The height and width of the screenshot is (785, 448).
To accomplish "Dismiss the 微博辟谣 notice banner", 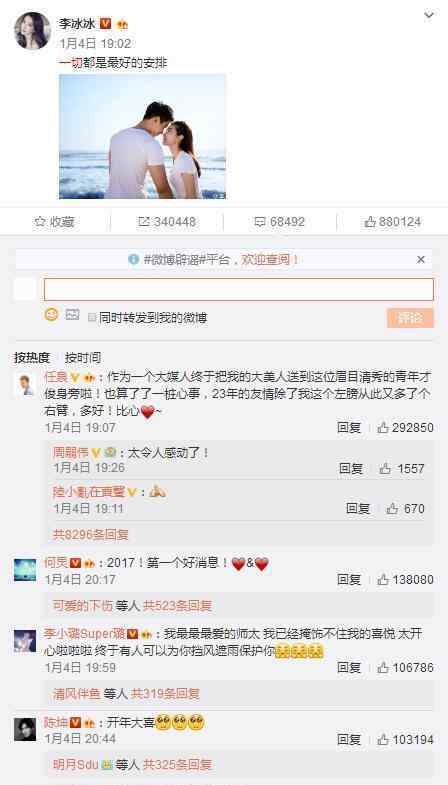I will (x=421, y=259).
